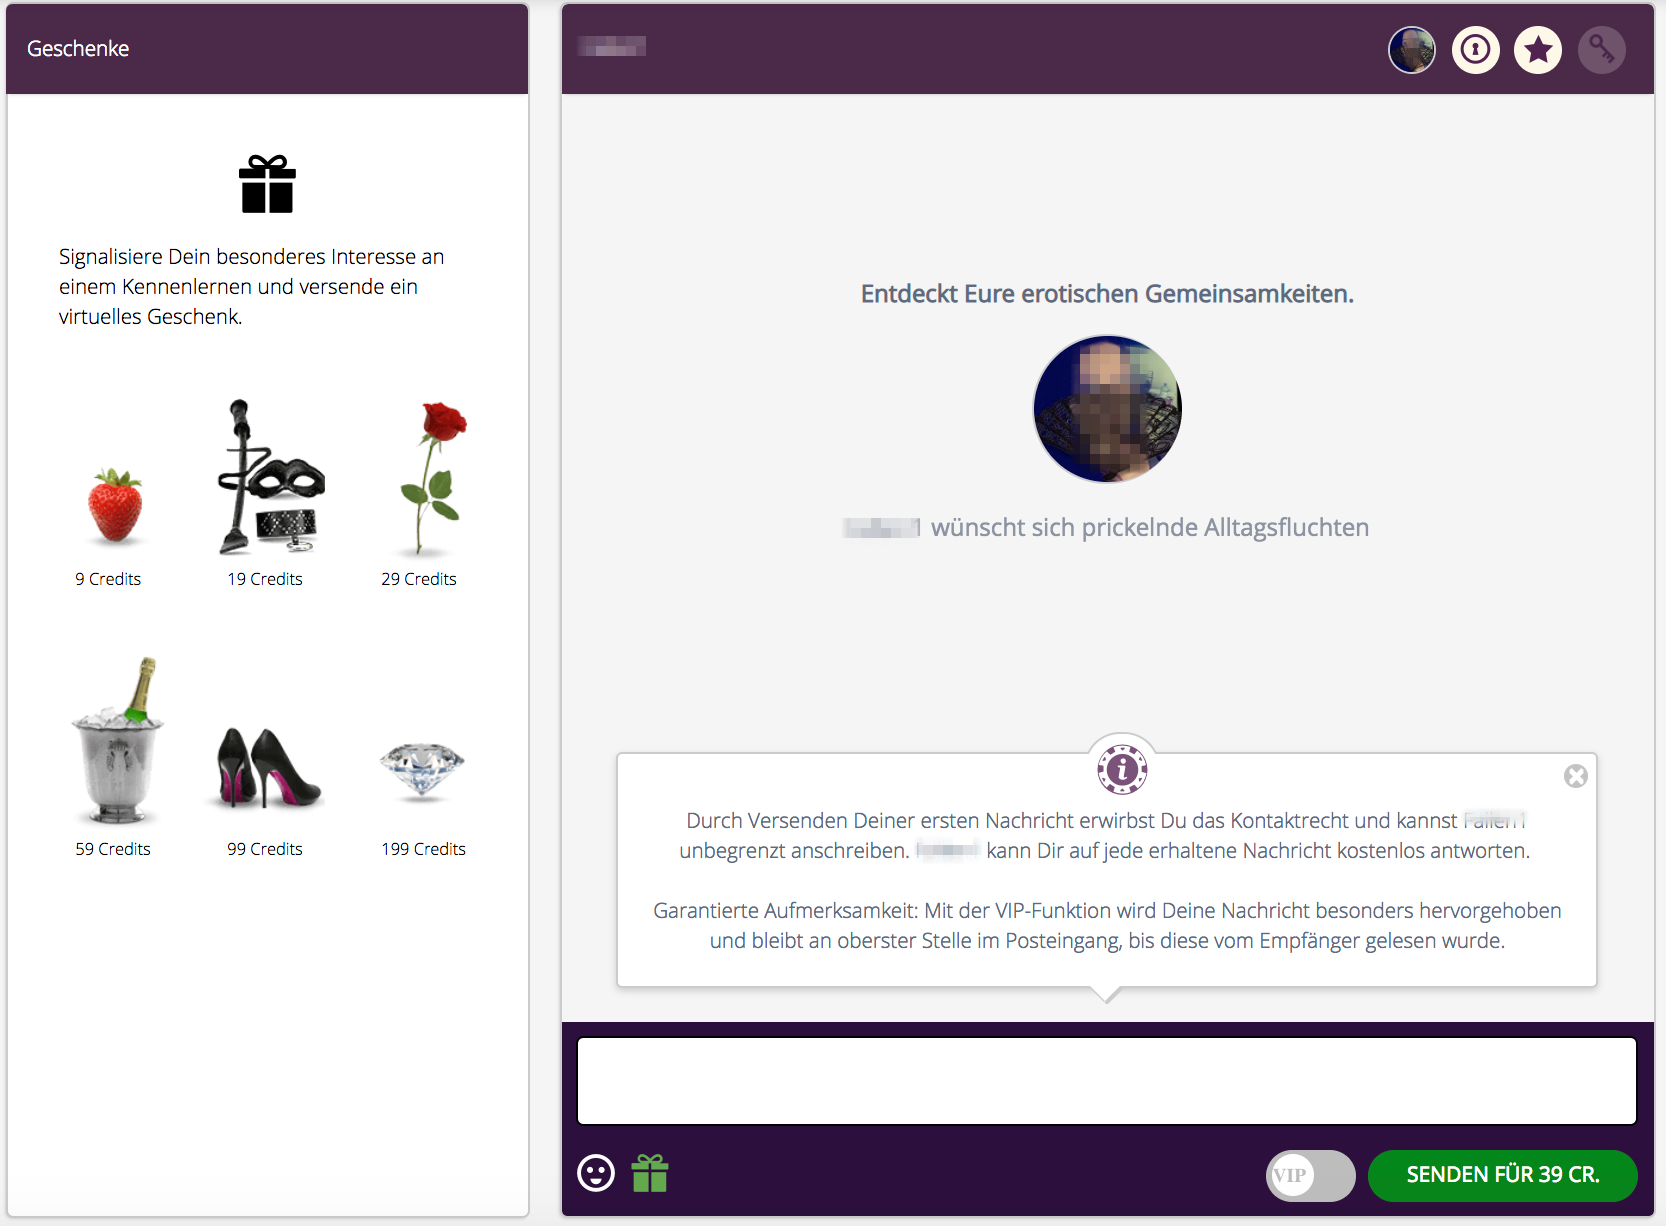The width and height of the screenshot is (1666, 1226).
Task: Click the purple info icon on tooltip
Action: 1122,770
